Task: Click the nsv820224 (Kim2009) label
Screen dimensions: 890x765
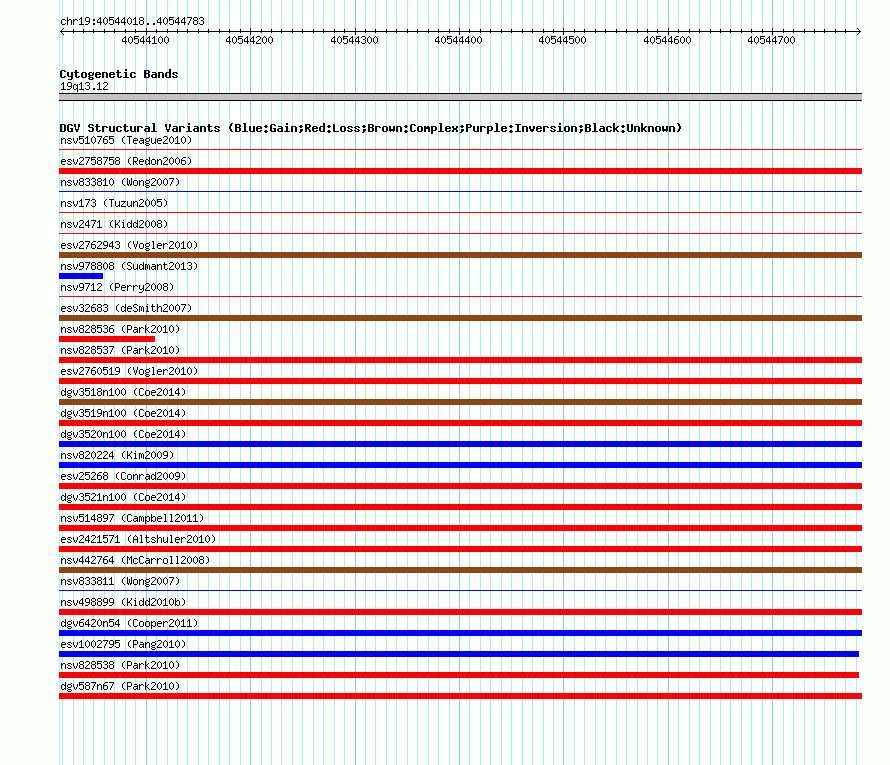Action: pyautogui.click(x=117, y=455)
